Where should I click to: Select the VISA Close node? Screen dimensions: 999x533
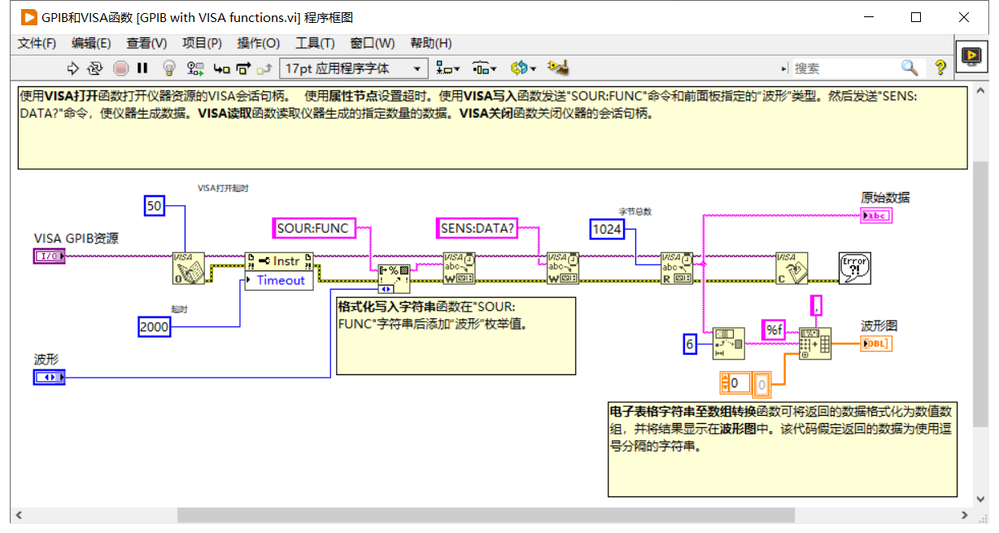791,268
